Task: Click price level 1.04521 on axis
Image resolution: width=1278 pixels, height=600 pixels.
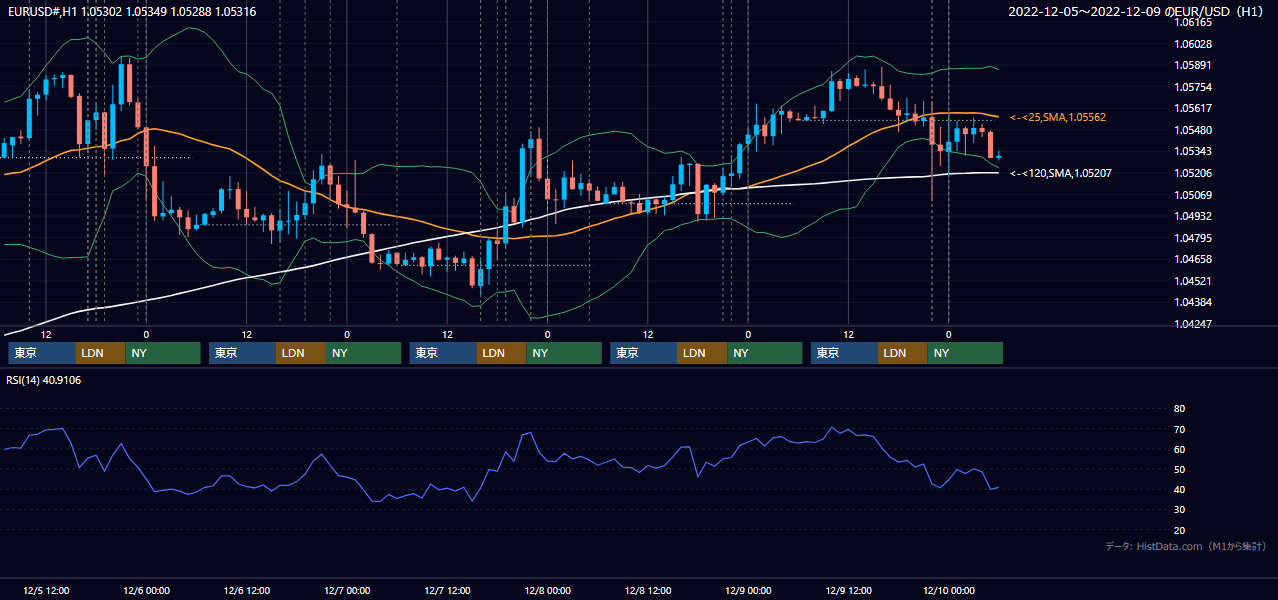Action: click(1192, 281)
